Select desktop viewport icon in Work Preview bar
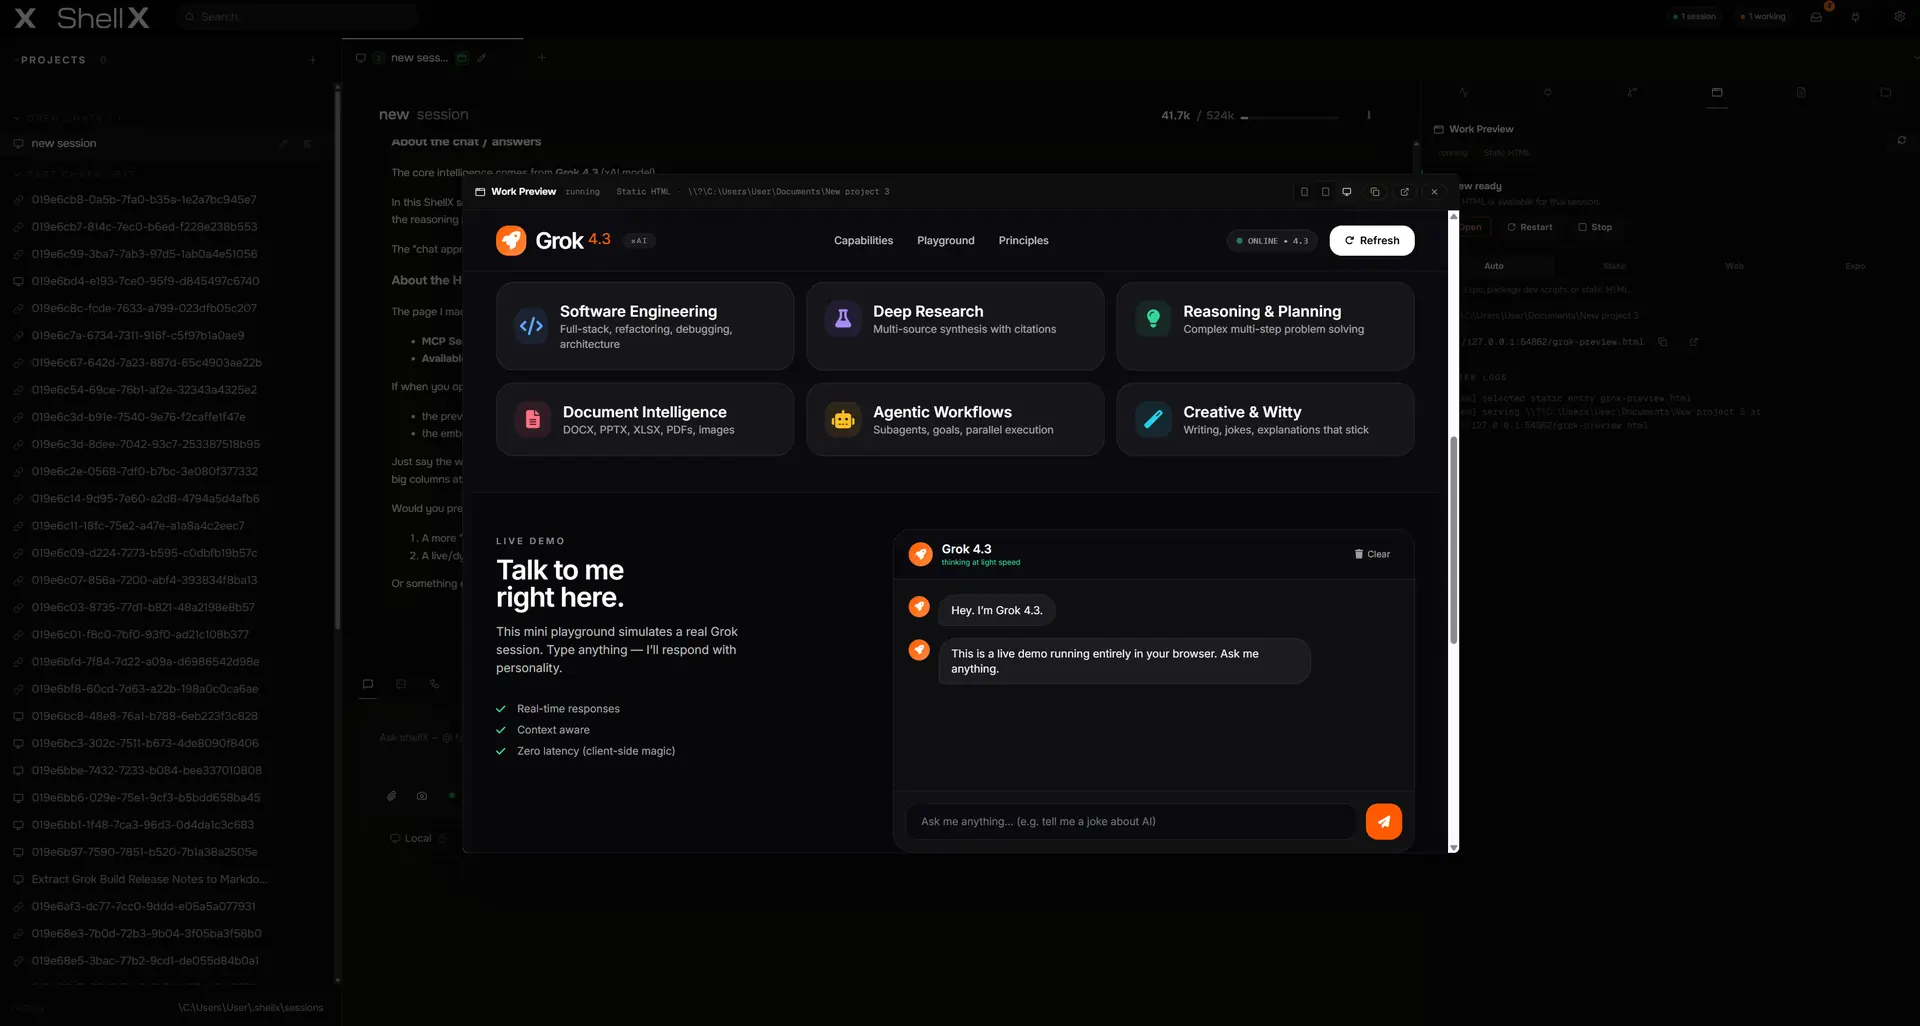Screen dimensions: 1920x1026 click(1347, 192)
